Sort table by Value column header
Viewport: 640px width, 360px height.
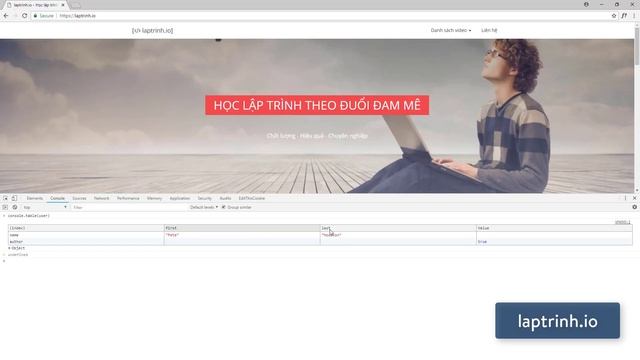pyautogui.click(x=554, y=228)
